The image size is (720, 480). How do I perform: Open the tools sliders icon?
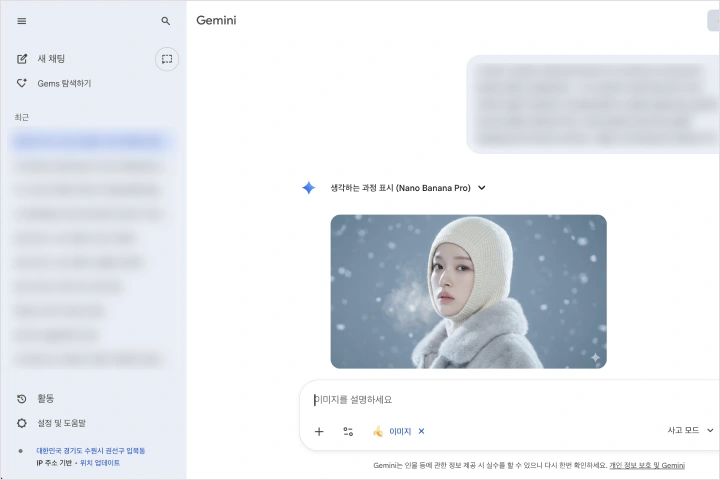(348, 431)
